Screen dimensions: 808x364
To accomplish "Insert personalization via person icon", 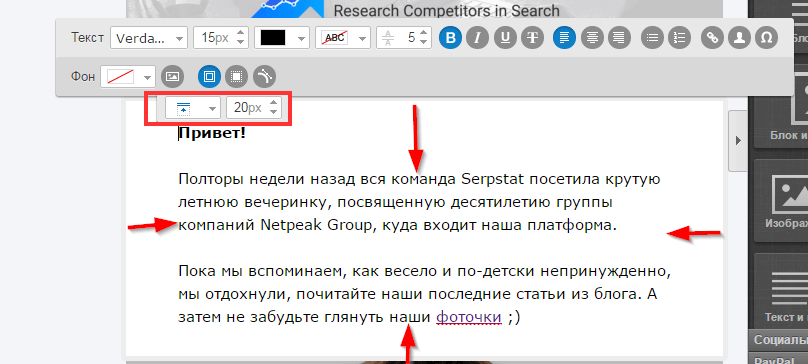I will tap(740, 38).
